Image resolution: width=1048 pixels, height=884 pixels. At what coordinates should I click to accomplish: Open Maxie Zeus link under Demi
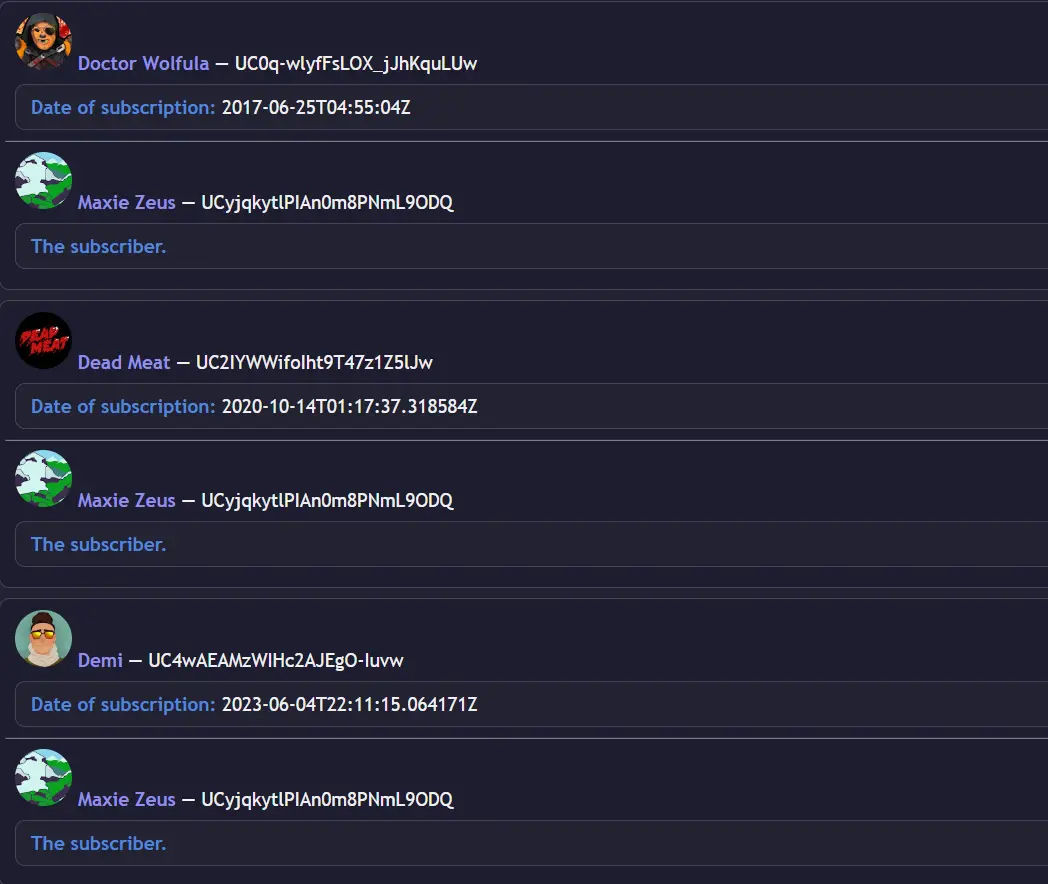[x=126, y=799]
